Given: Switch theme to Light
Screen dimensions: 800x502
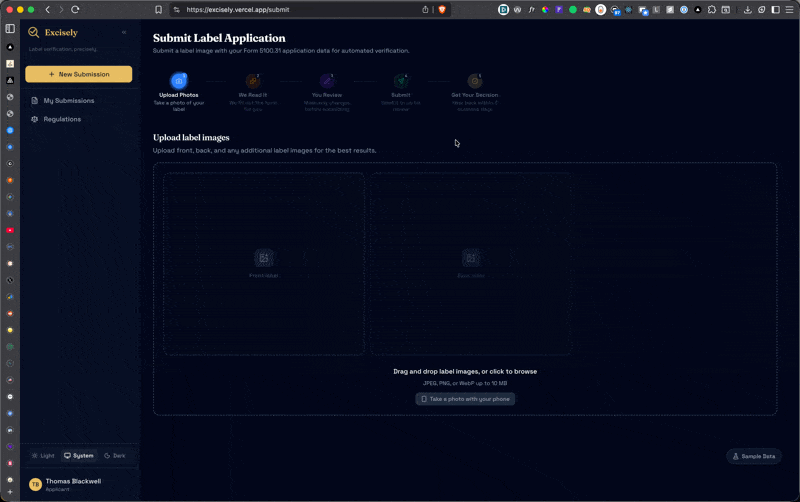Looking at the screenshot, I should pyautogui.click(x=43, y=456).
